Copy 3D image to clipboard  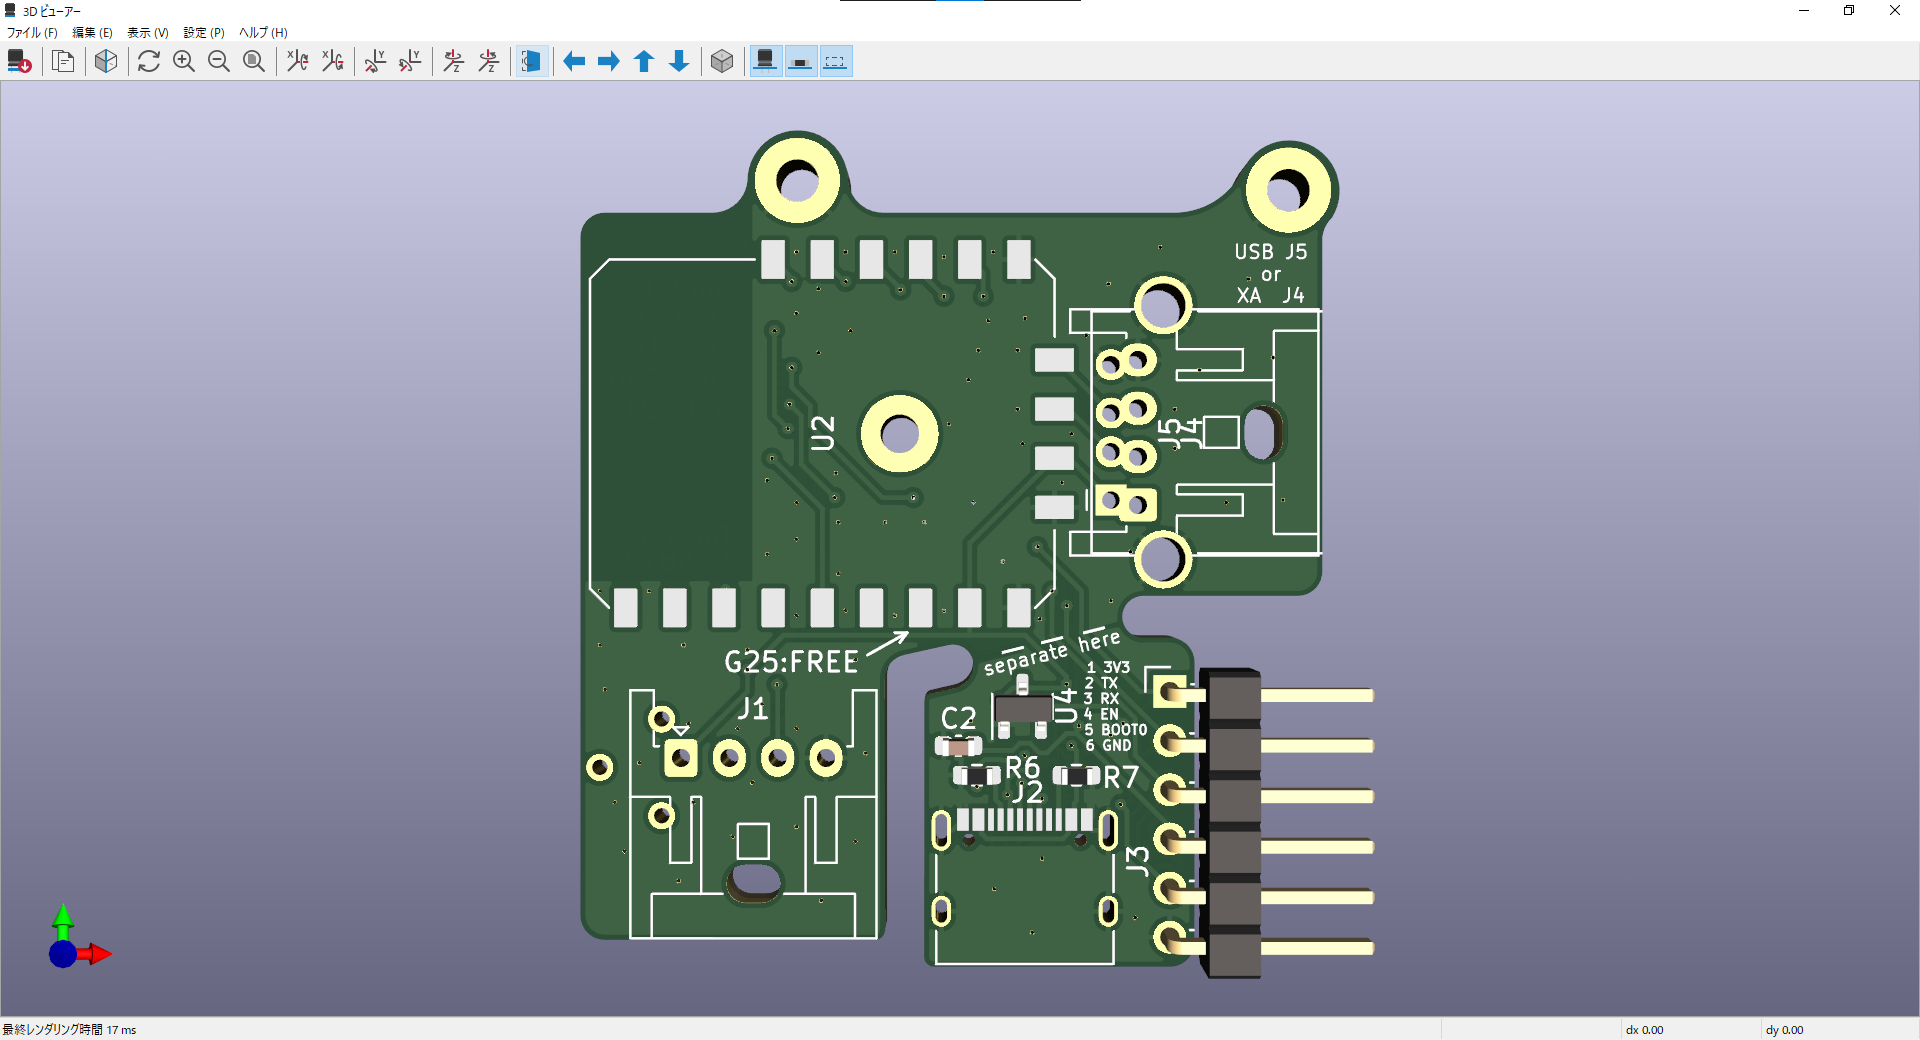tap(63, 61)
